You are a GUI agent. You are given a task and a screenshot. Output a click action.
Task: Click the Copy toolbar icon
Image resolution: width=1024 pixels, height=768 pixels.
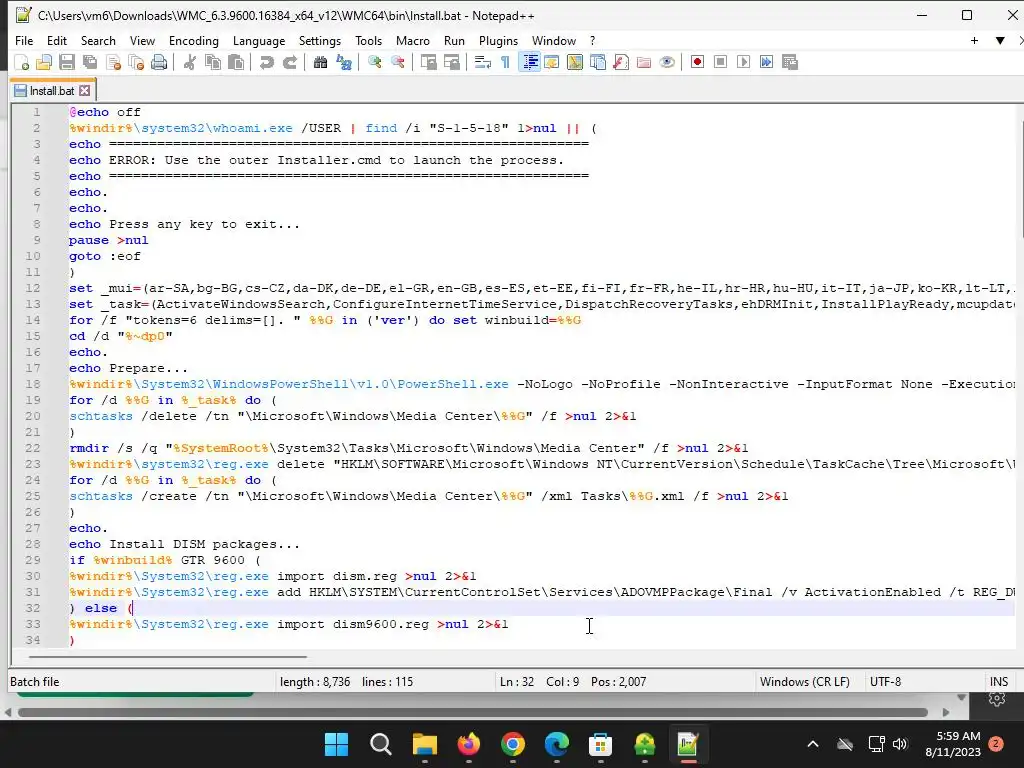pos(213,62)
